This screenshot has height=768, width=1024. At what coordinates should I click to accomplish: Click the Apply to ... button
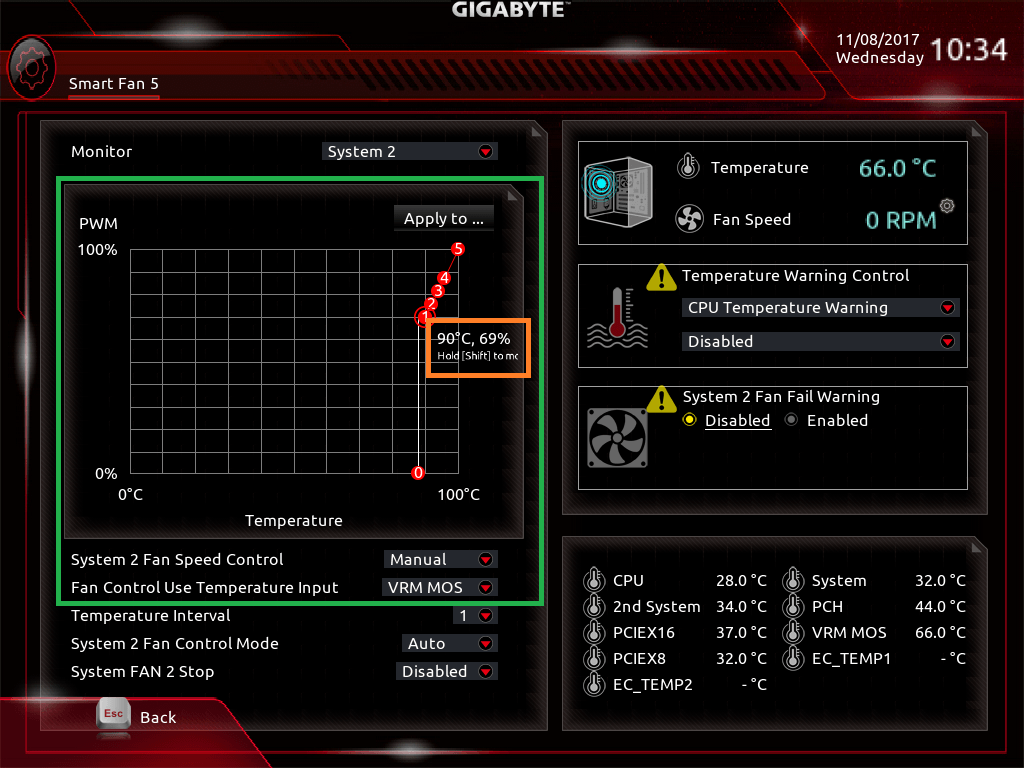[x=443, y=219]
